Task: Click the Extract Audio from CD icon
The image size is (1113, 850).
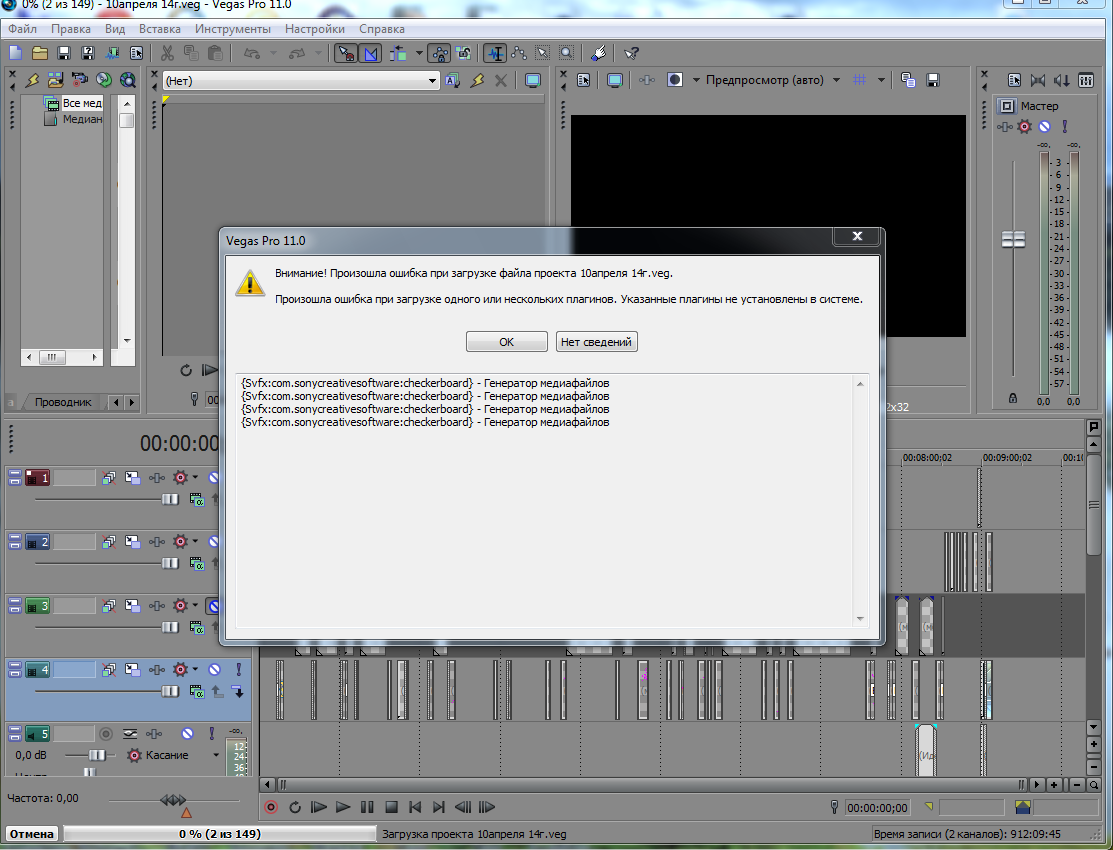Action: [x=104, y=80]
